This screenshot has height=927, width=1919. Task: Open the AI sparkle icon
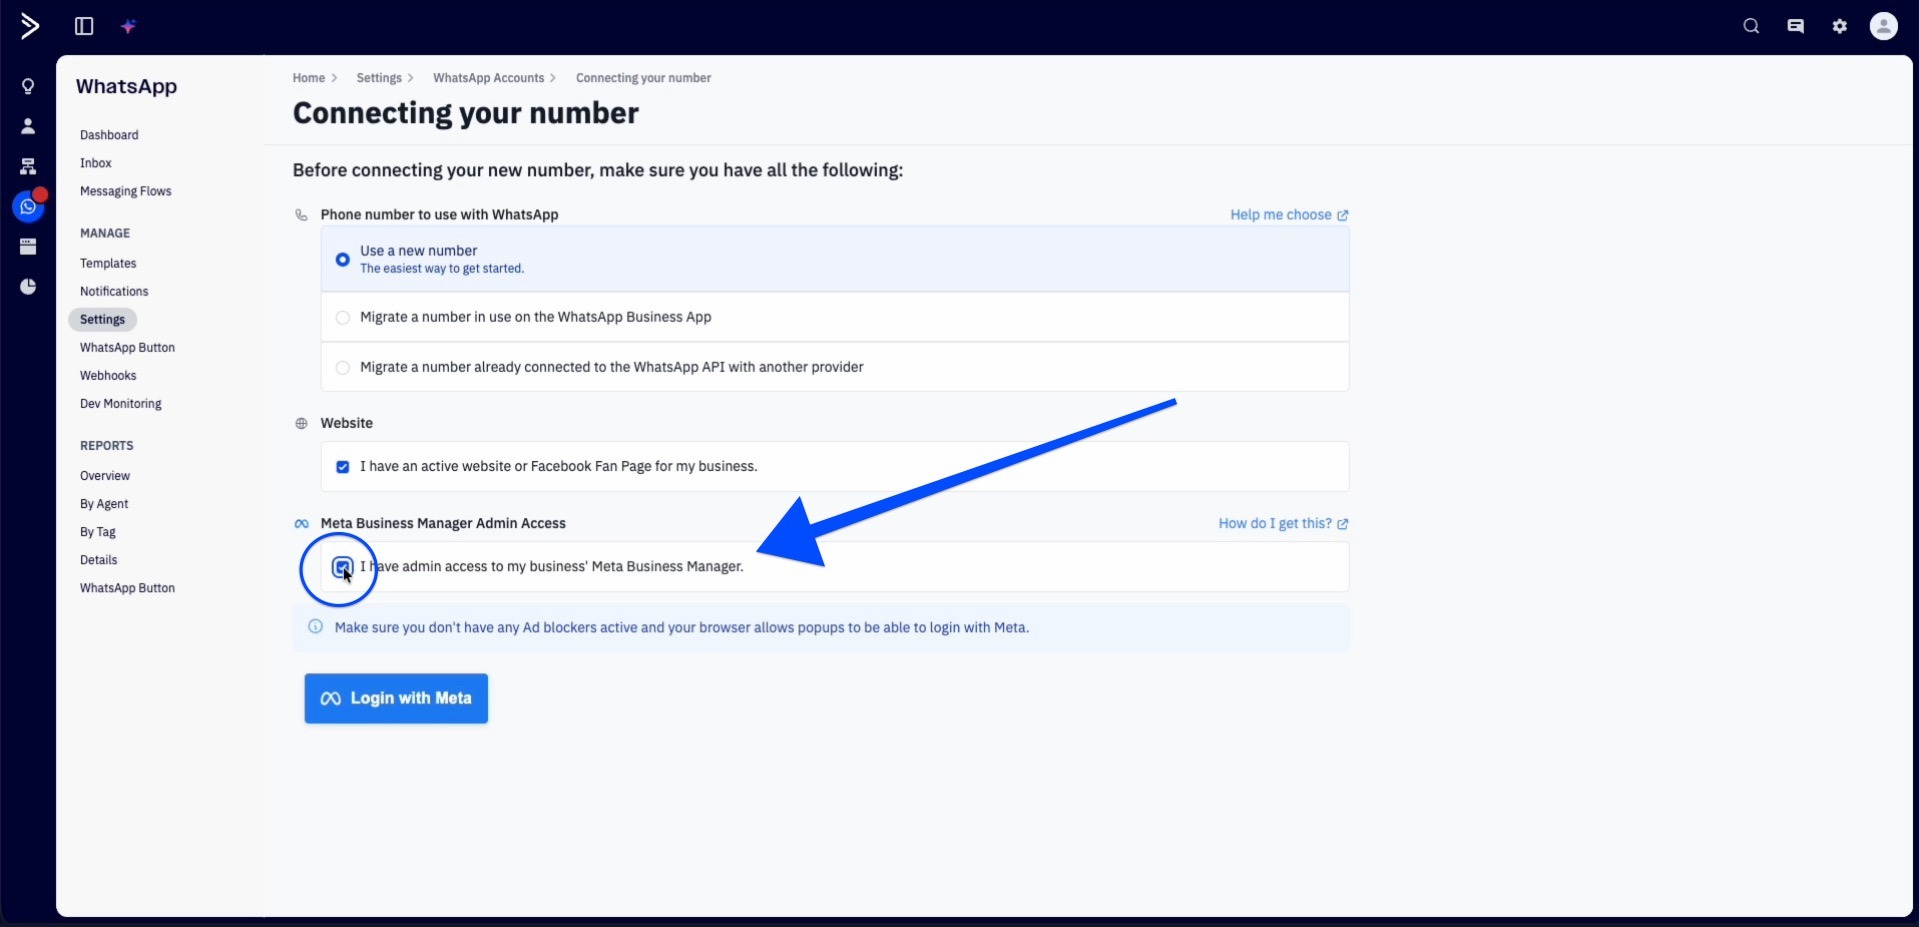[x=128, y=26]
